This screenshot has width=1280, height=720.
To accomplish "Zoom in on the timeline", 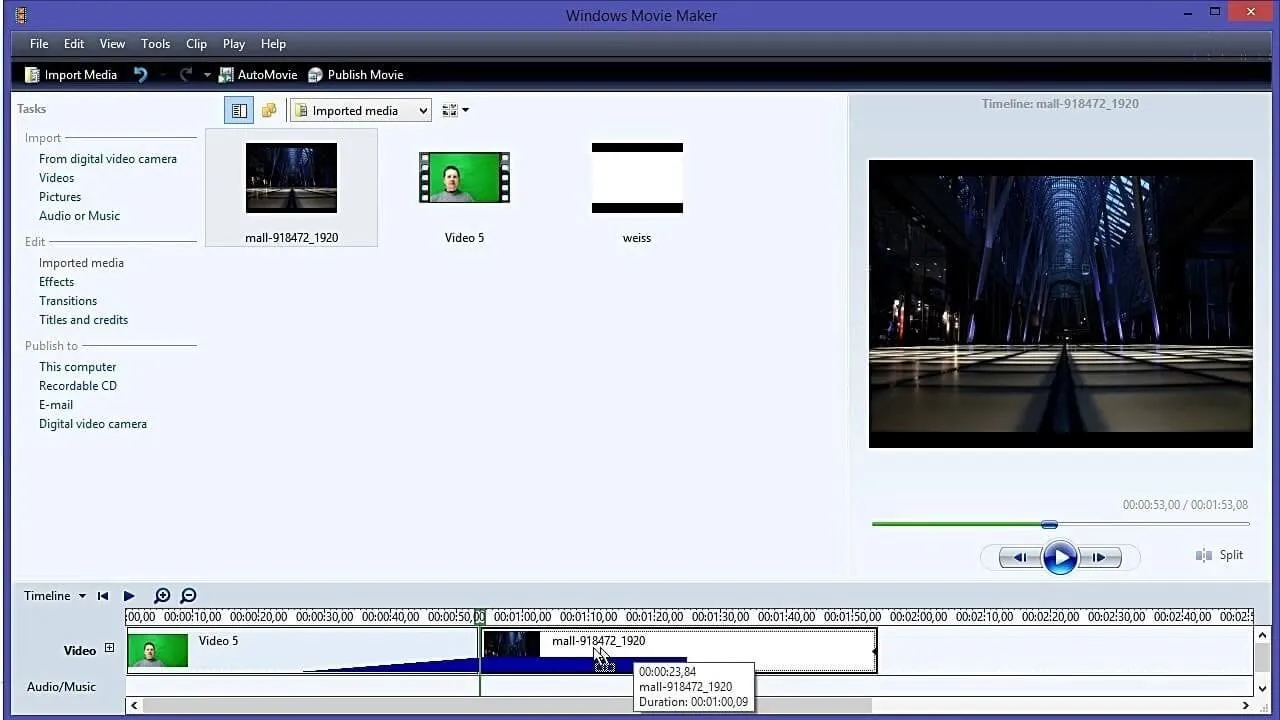I will click(x=162, y=596).
